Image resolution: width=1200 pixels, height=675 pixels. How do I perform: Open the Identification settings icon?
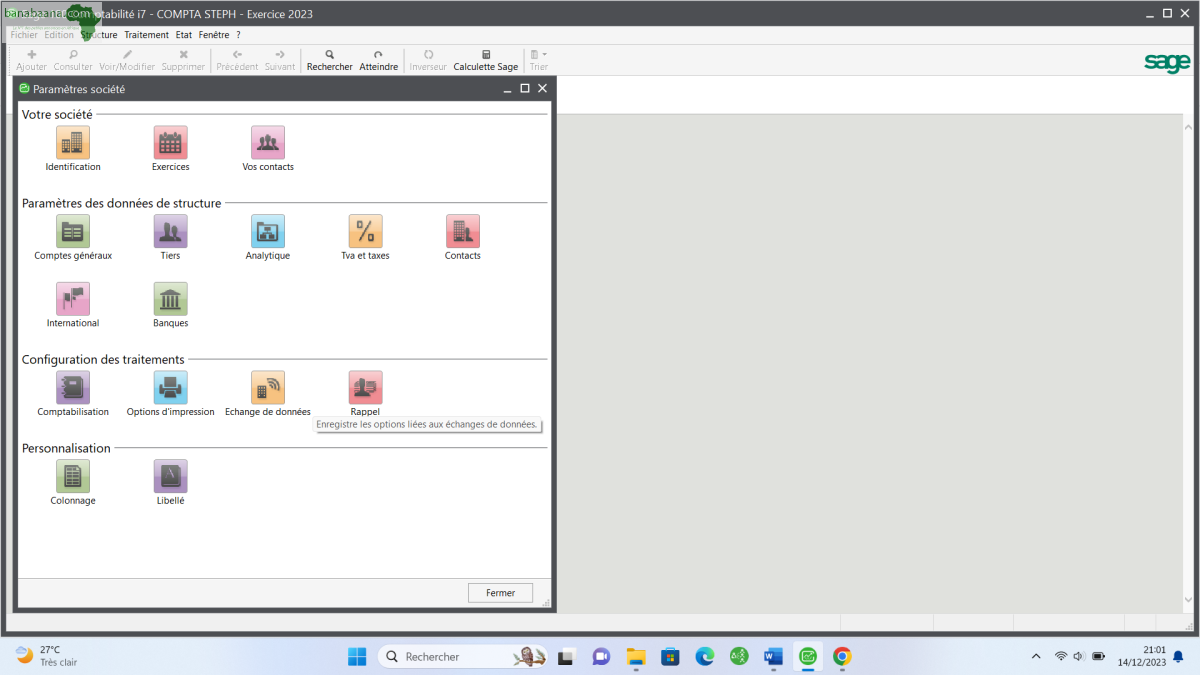(x=73, y=143)
